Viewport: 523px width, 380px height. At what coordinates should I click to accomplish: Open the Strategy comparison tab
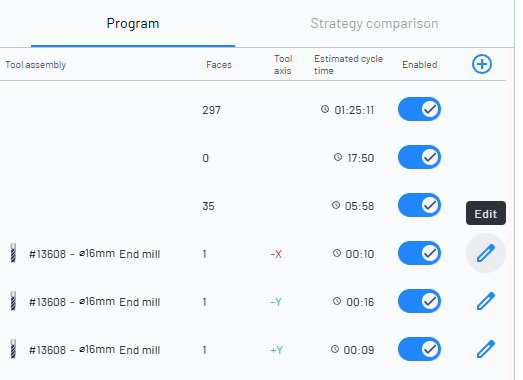[374, 24]
